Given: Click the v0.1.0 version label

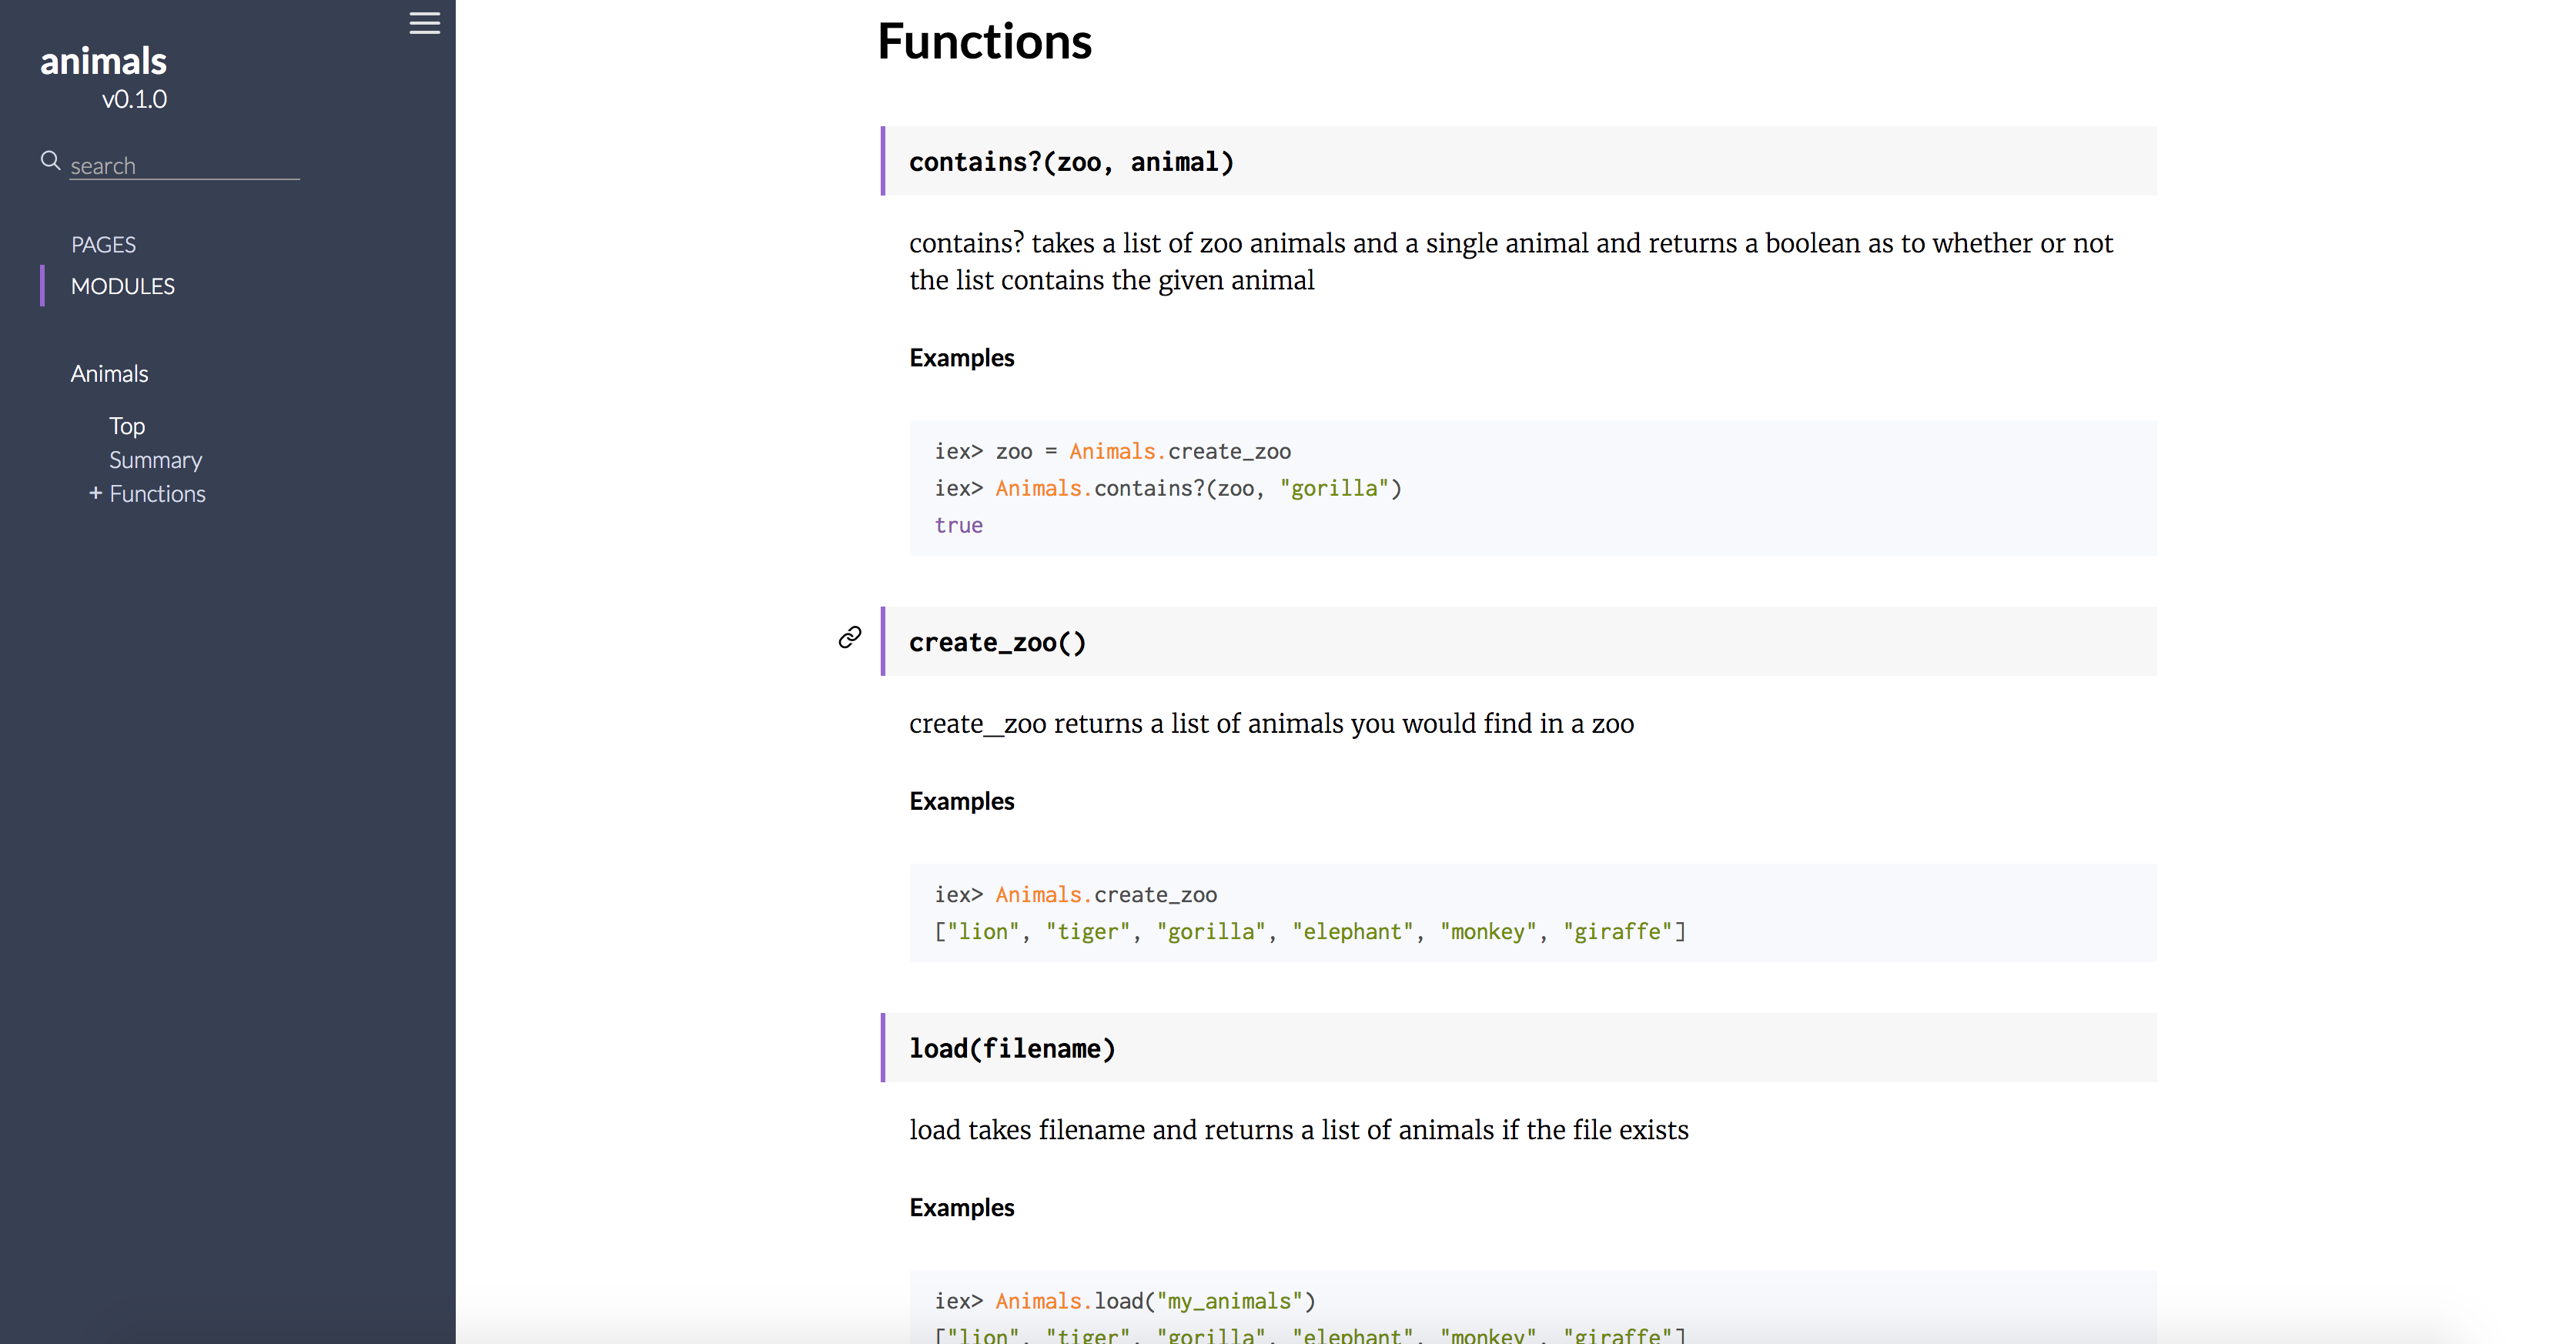Looking at the screenshot, I should [134, 99].
